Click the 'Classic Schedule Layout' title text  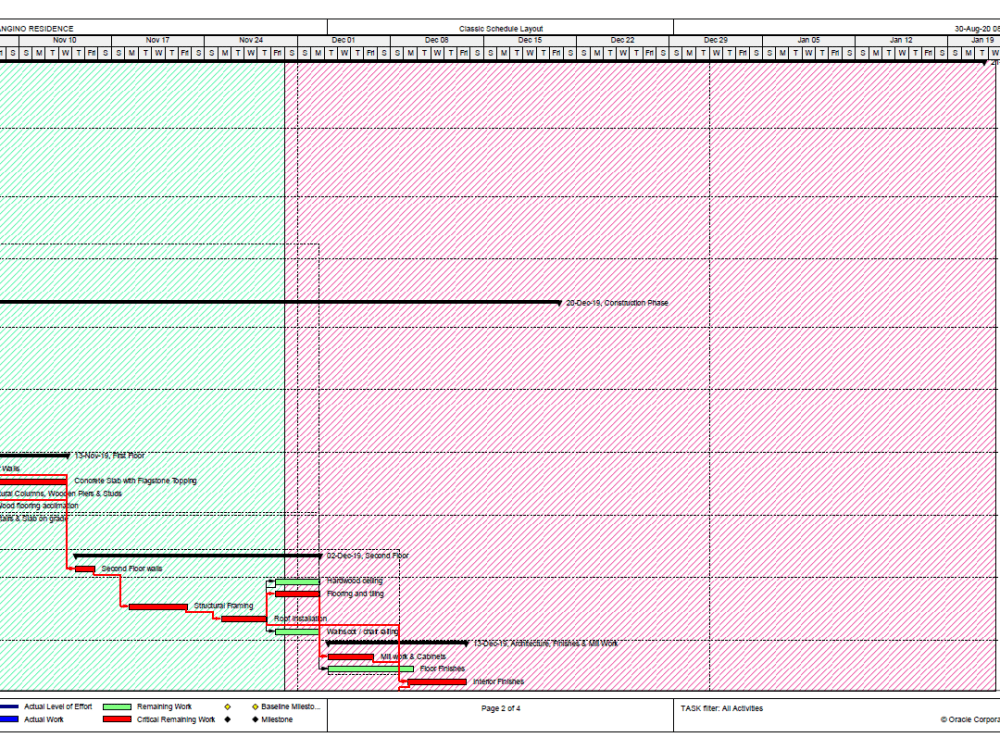pos(501,29)
